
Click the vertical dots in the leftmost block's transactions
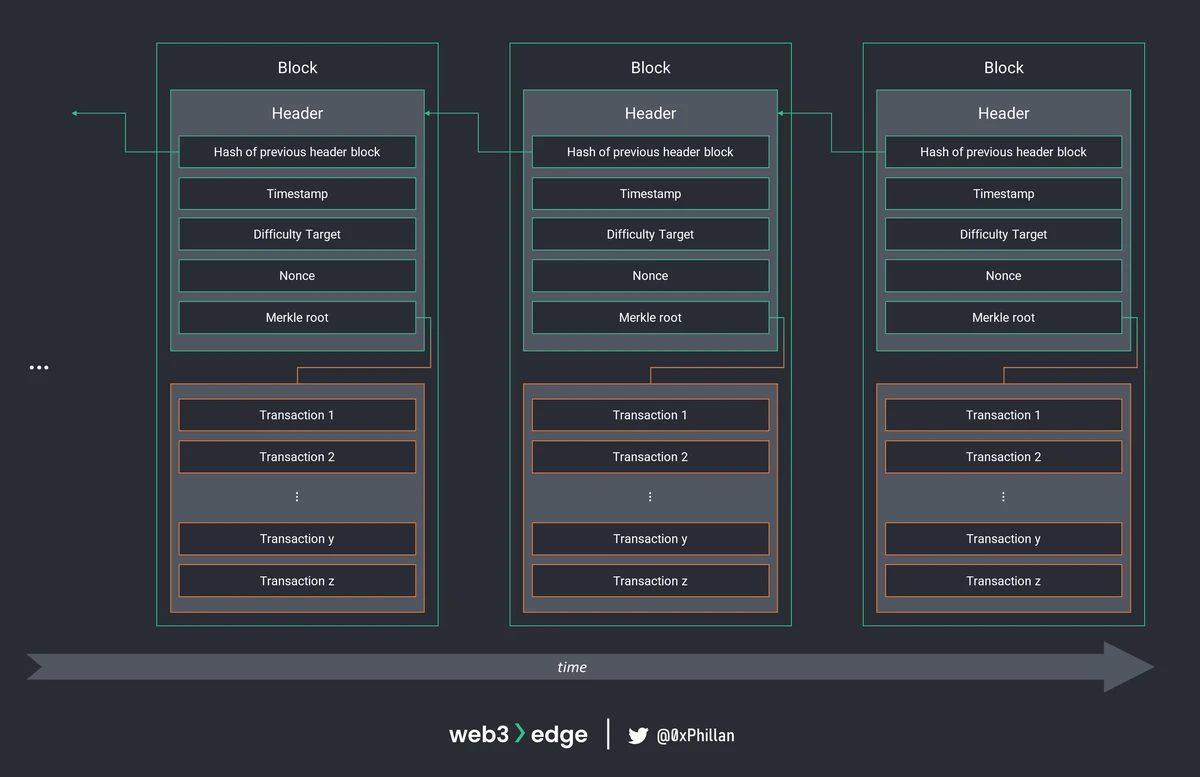click(297, 497)
